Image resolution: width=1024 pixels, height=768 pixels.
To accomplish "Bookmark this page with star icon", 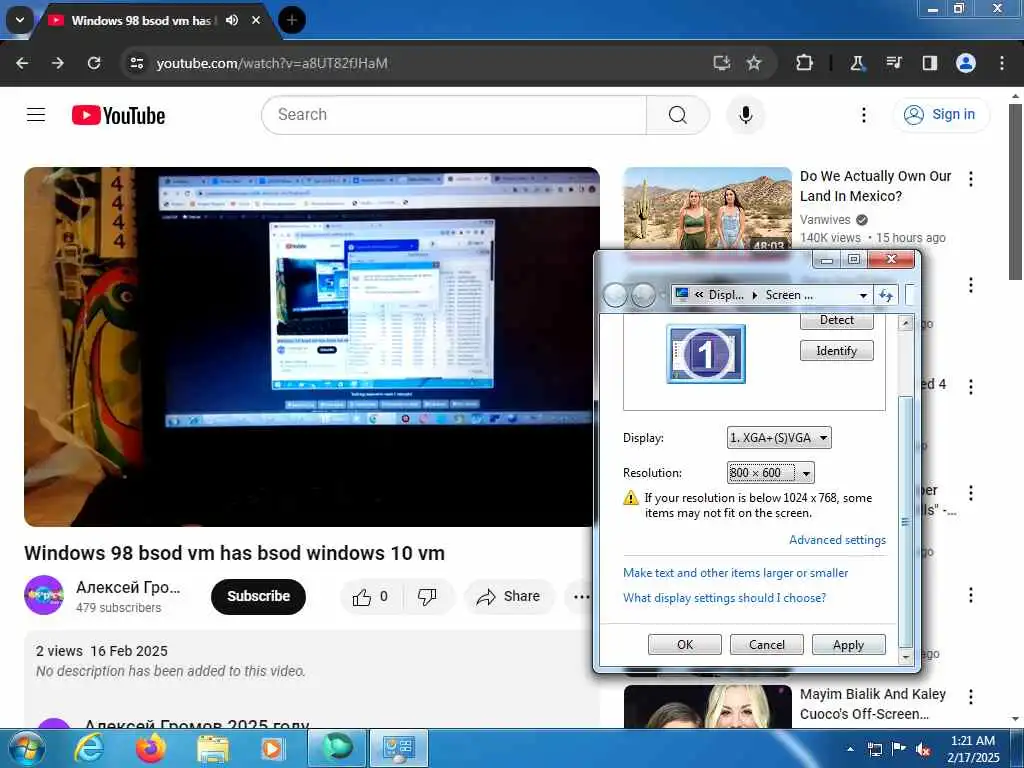I will pos(754,63).
